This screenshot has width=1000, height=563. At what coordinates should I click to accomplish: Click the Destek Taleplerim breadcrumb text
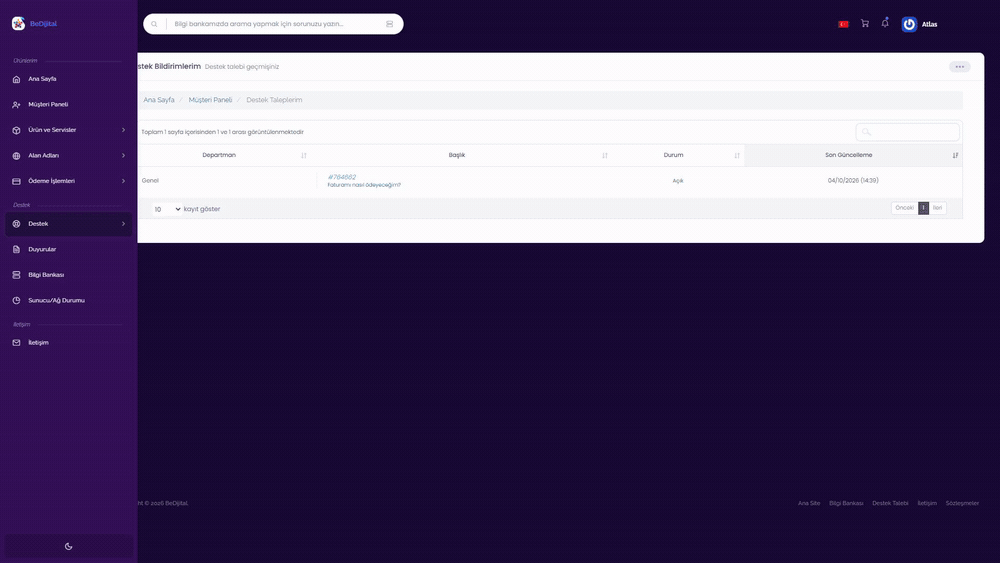coord(274,100)
